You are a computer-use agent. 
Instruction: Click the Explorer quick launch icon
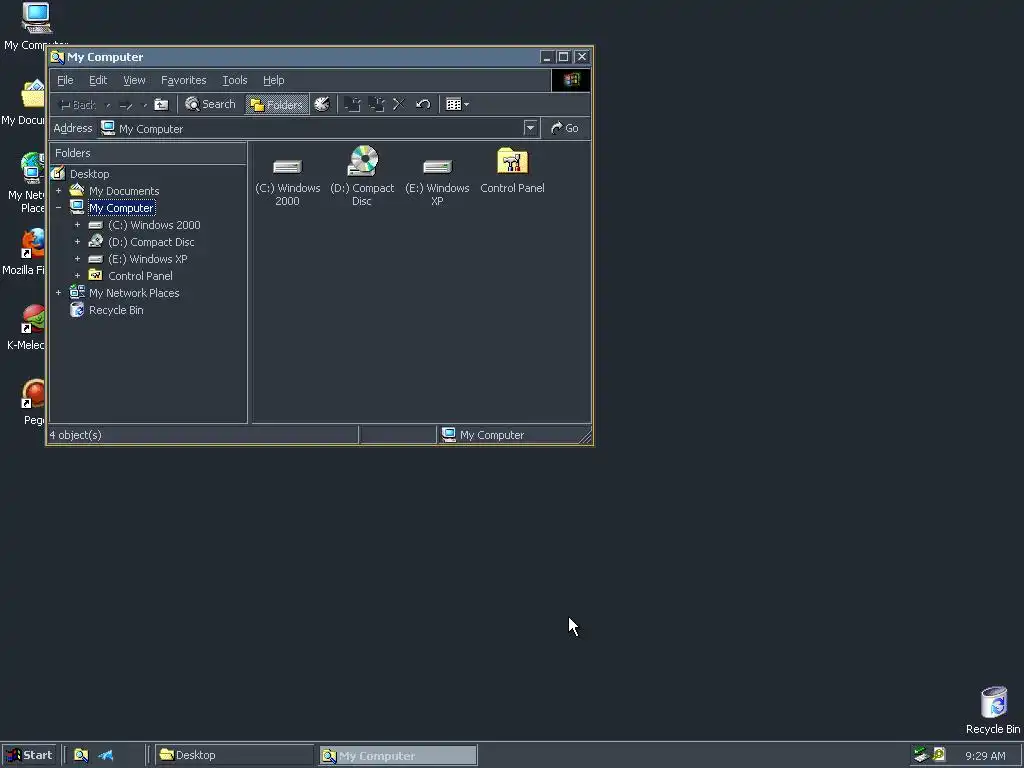(81, 756)
